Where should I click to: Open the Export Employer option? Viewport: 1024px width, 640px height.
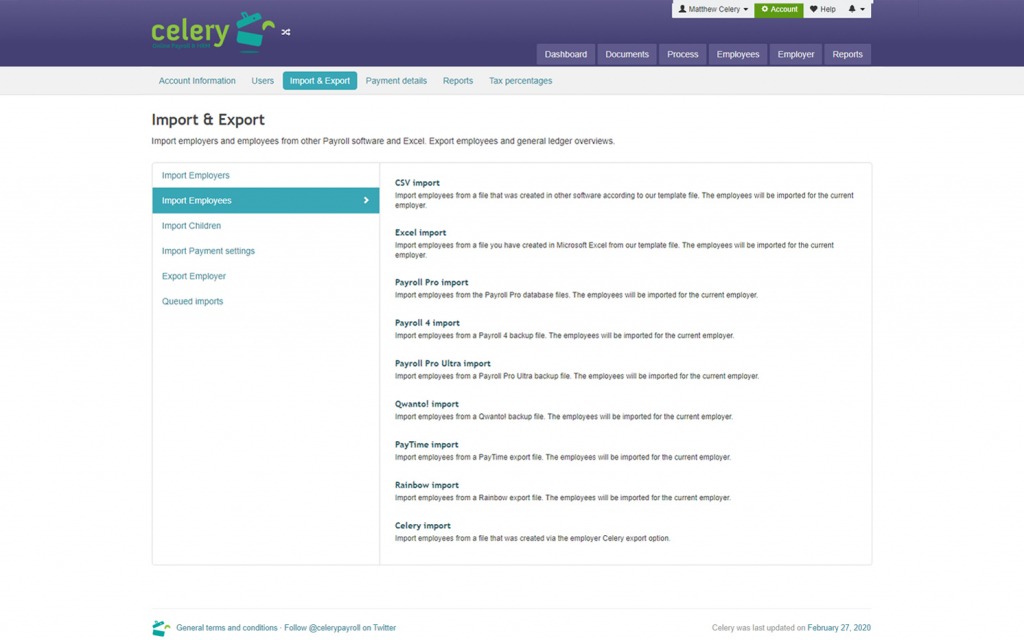tap(266, 276)
